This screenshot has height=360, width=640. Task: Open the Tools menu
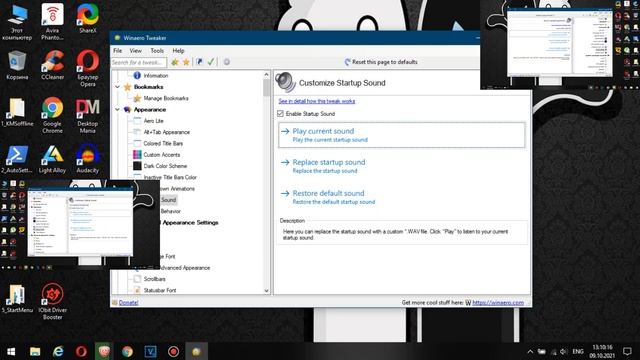[x=157, y=51]
